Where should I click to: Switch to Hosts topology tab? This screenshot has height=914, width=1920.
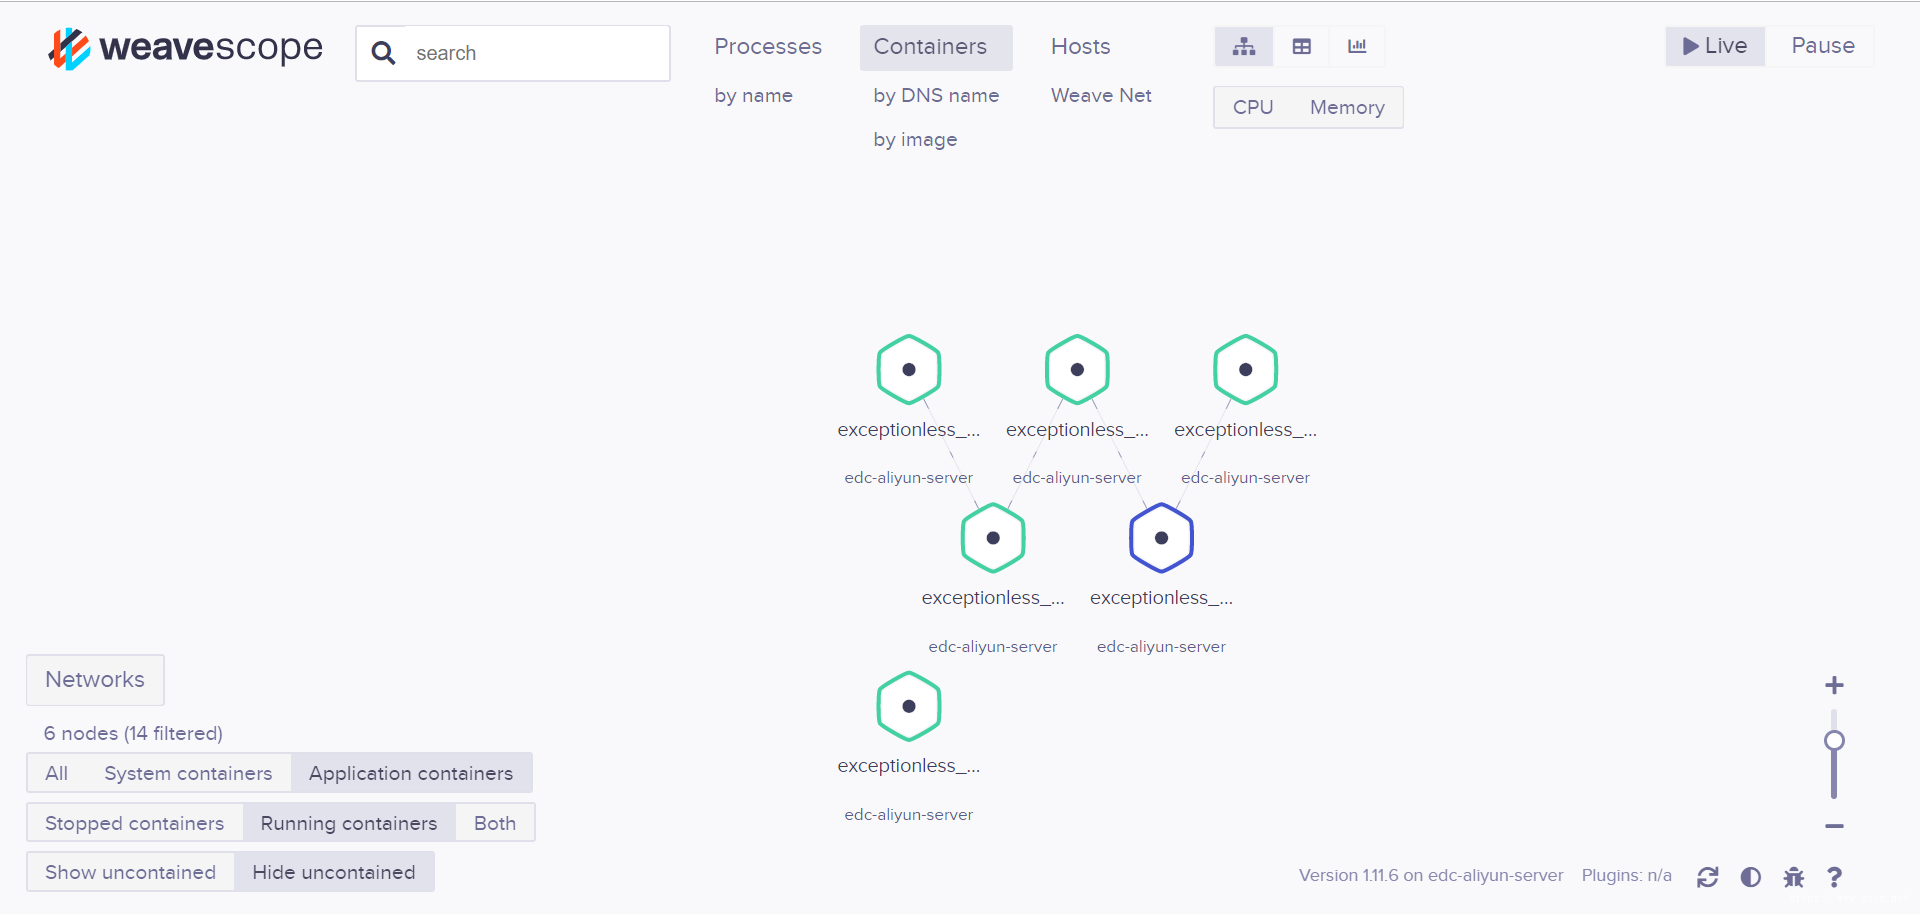pos(1080,47)
